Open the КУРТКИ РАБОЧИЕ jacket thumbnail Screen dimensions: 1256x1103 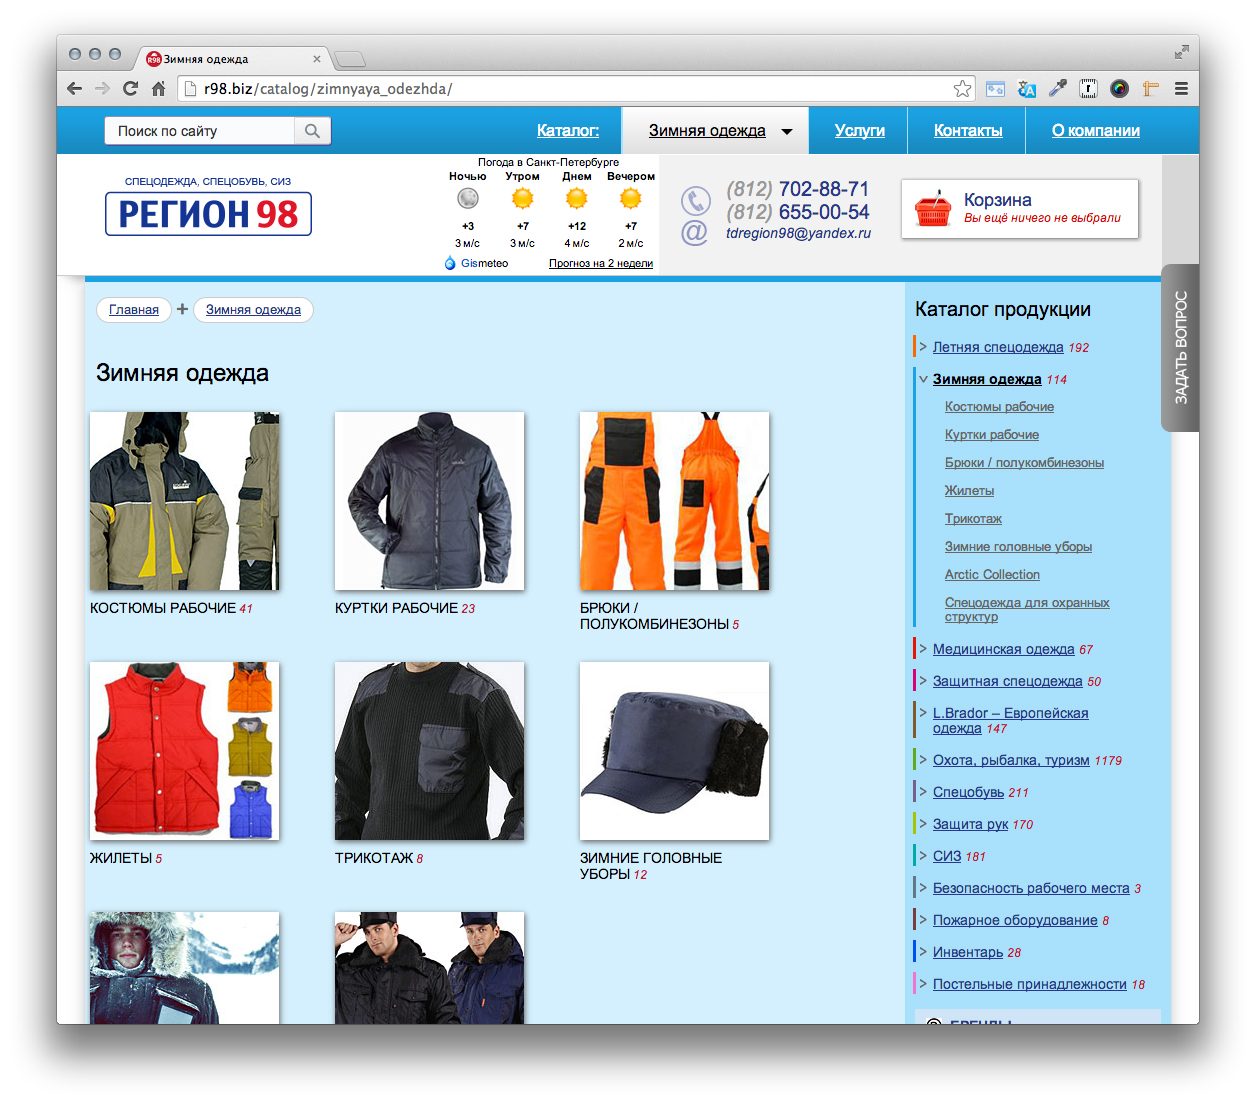point(429,501)
